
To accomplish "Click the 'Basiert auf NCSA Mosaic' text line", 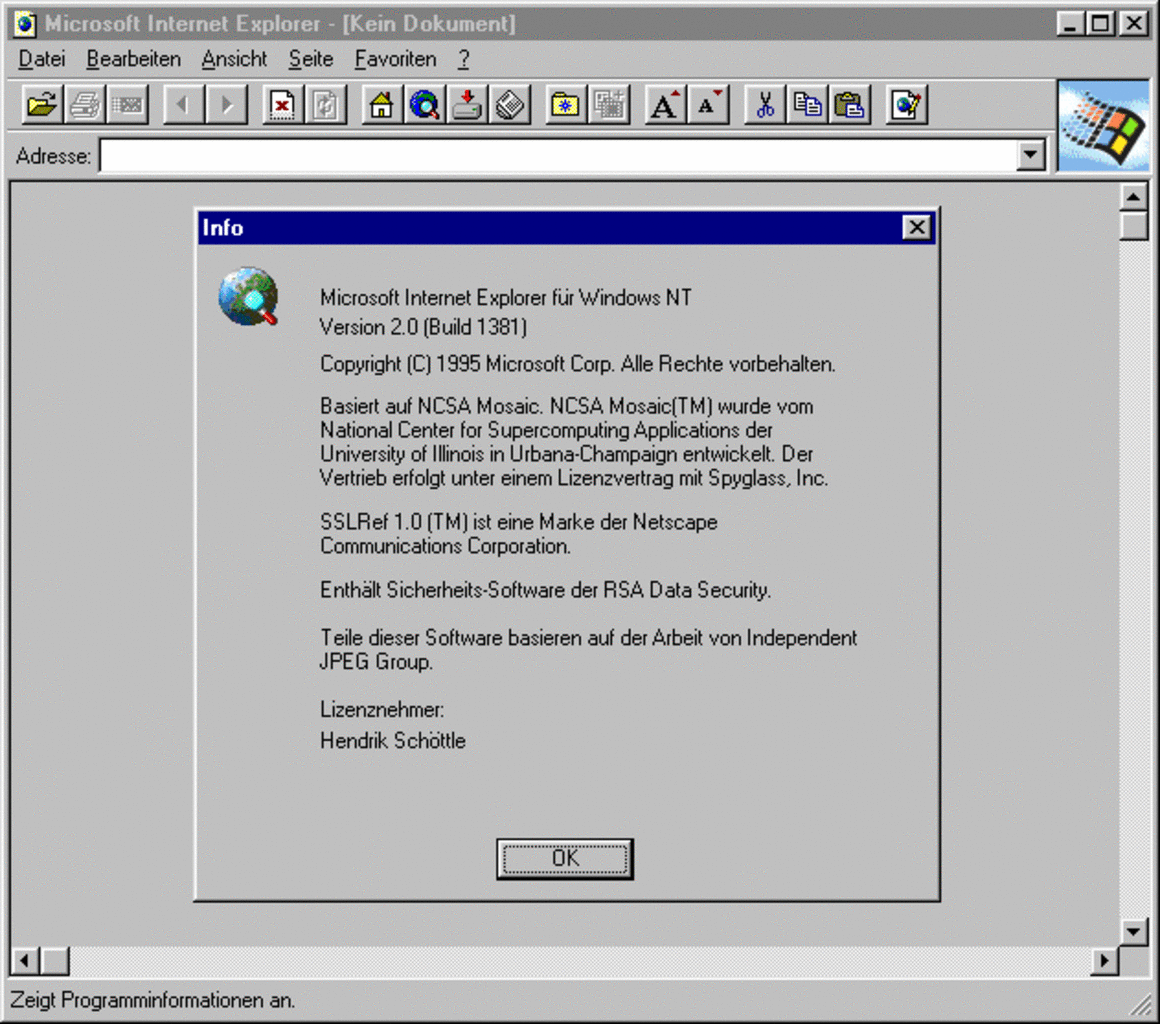I will click(567, 406).
